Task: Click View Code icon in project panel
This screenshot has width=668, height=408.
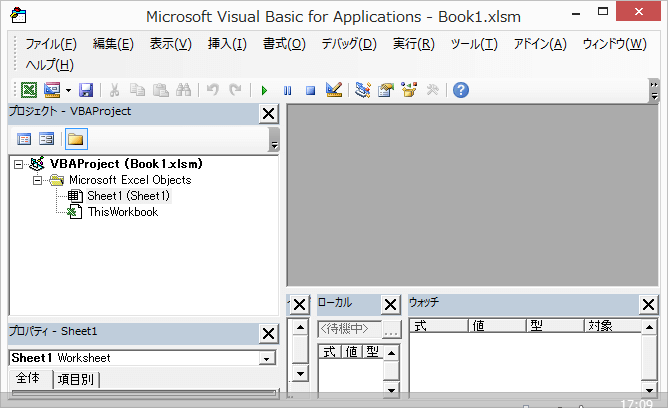Action: (24, 139)
